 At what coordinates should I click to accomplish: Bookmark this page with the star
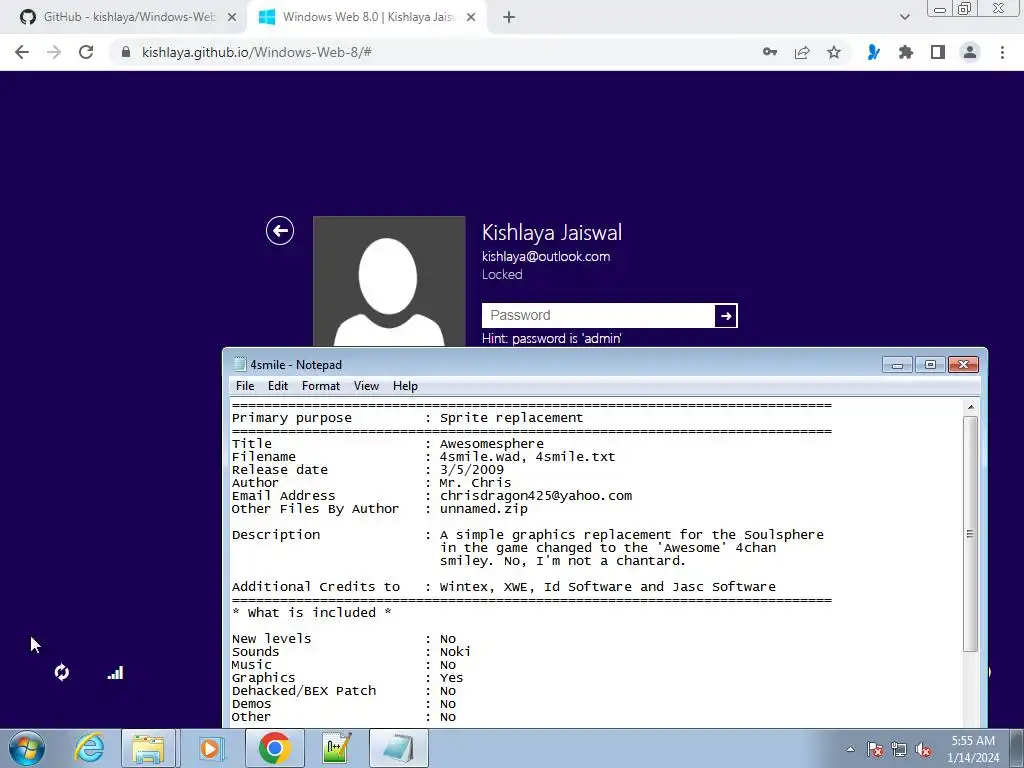(834, 52)
